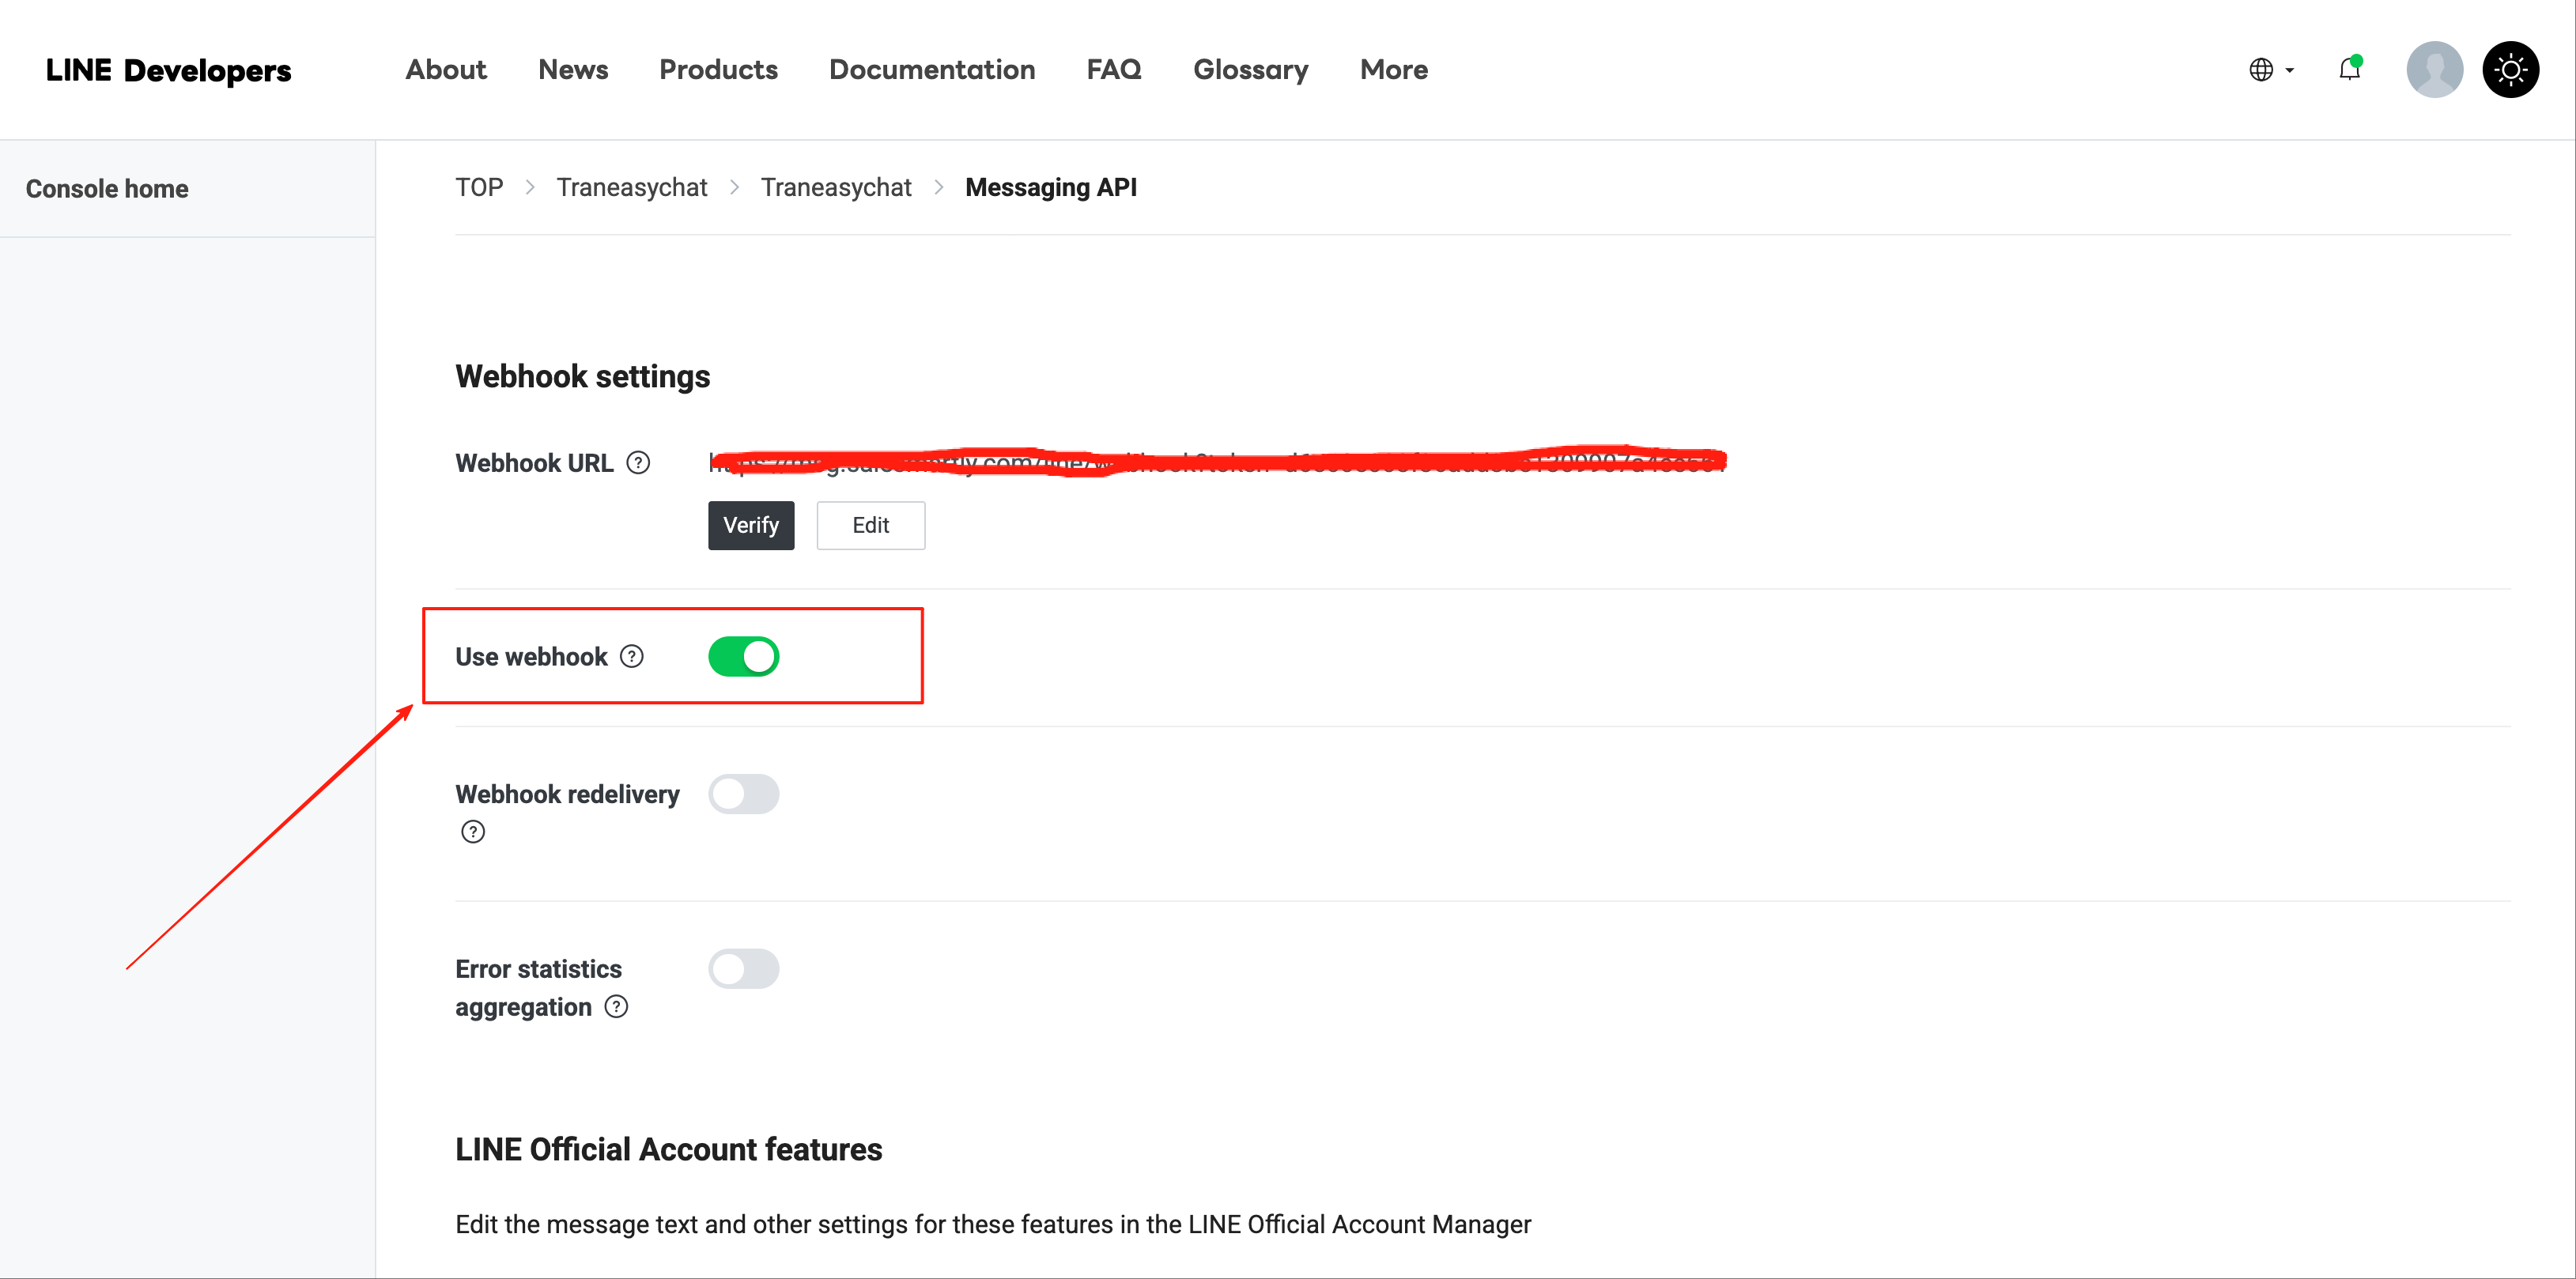Click the LINE Developers logo

168,70
